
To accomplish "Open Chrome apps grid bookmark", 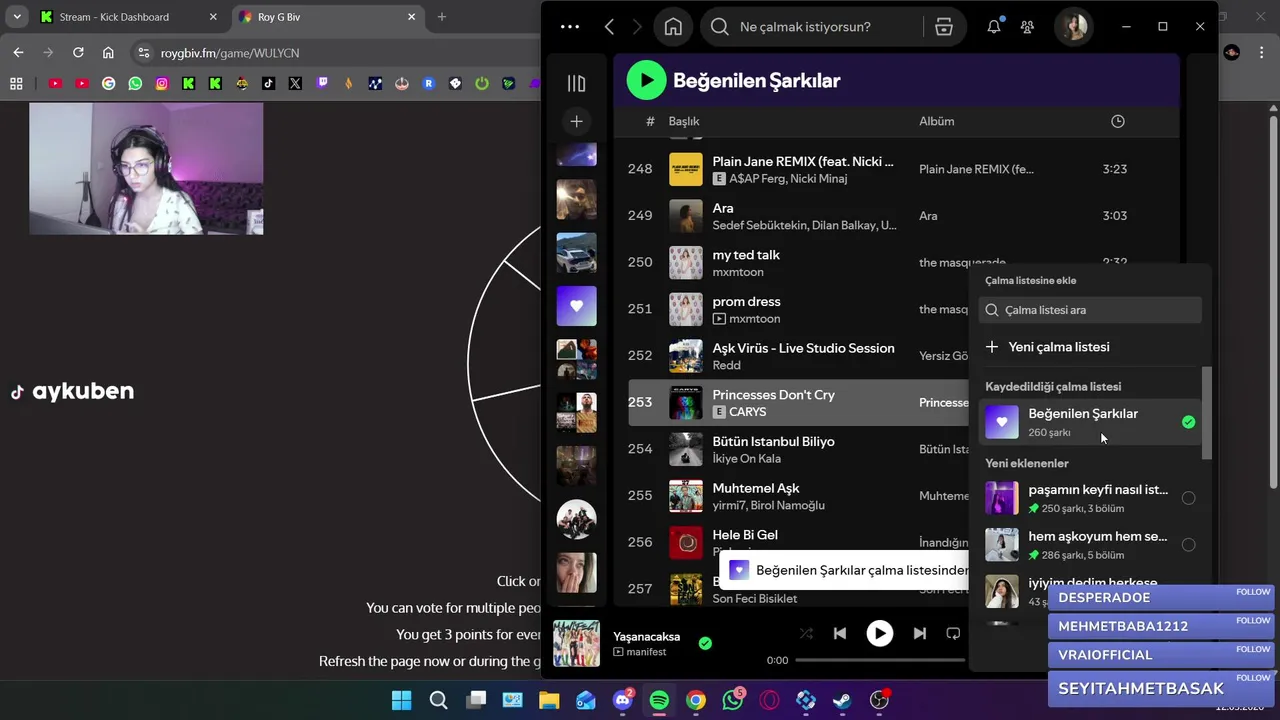I will [16, 84].
